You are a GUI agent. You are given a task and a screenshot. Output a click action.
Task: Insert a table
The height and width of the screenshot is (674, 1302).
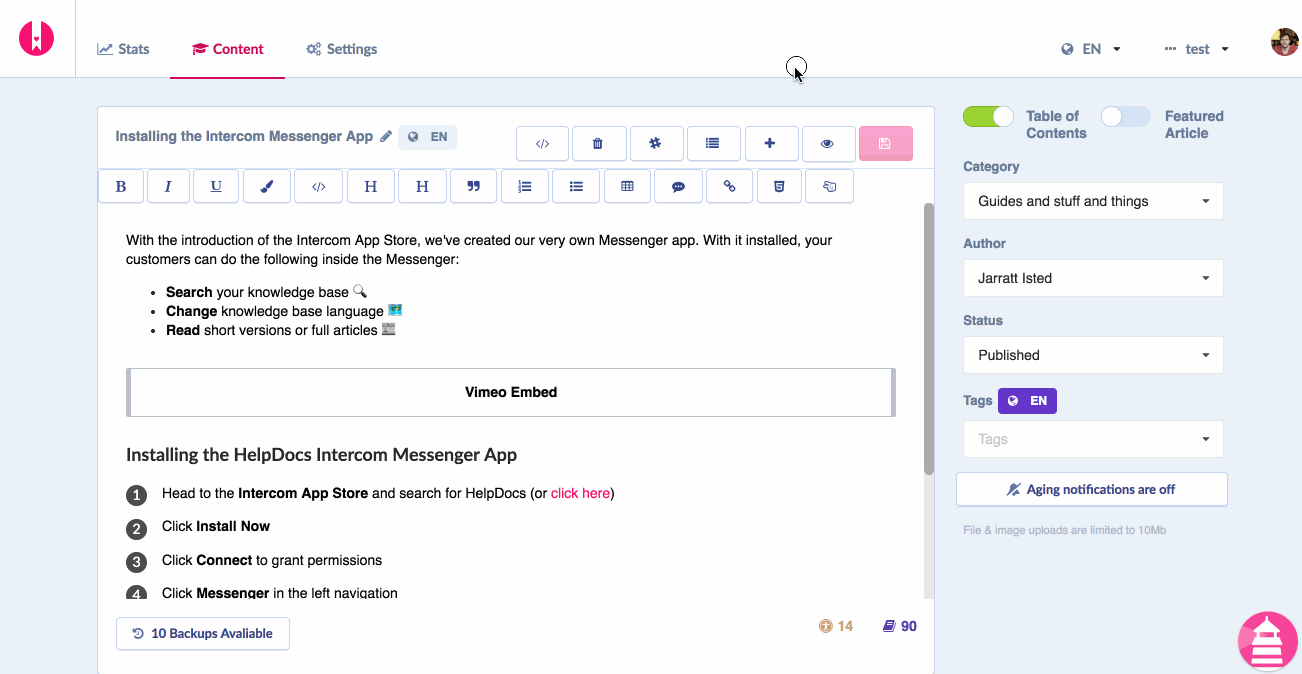627,186
